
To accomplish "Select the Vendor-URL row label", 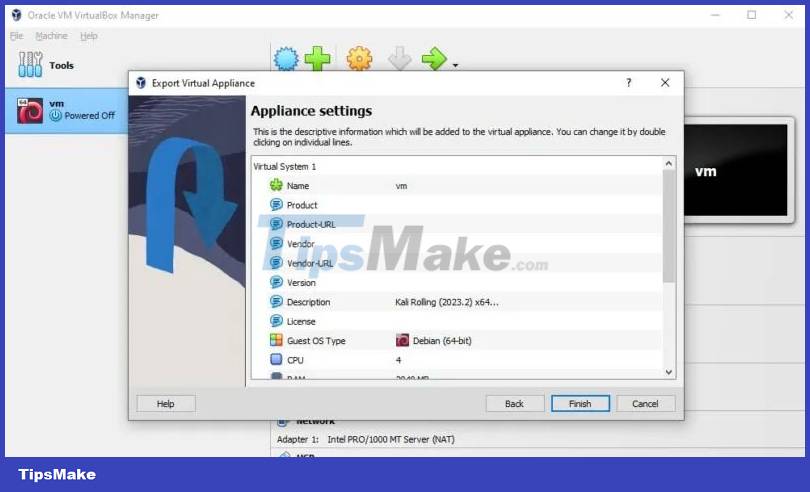I will pos(310,263).
